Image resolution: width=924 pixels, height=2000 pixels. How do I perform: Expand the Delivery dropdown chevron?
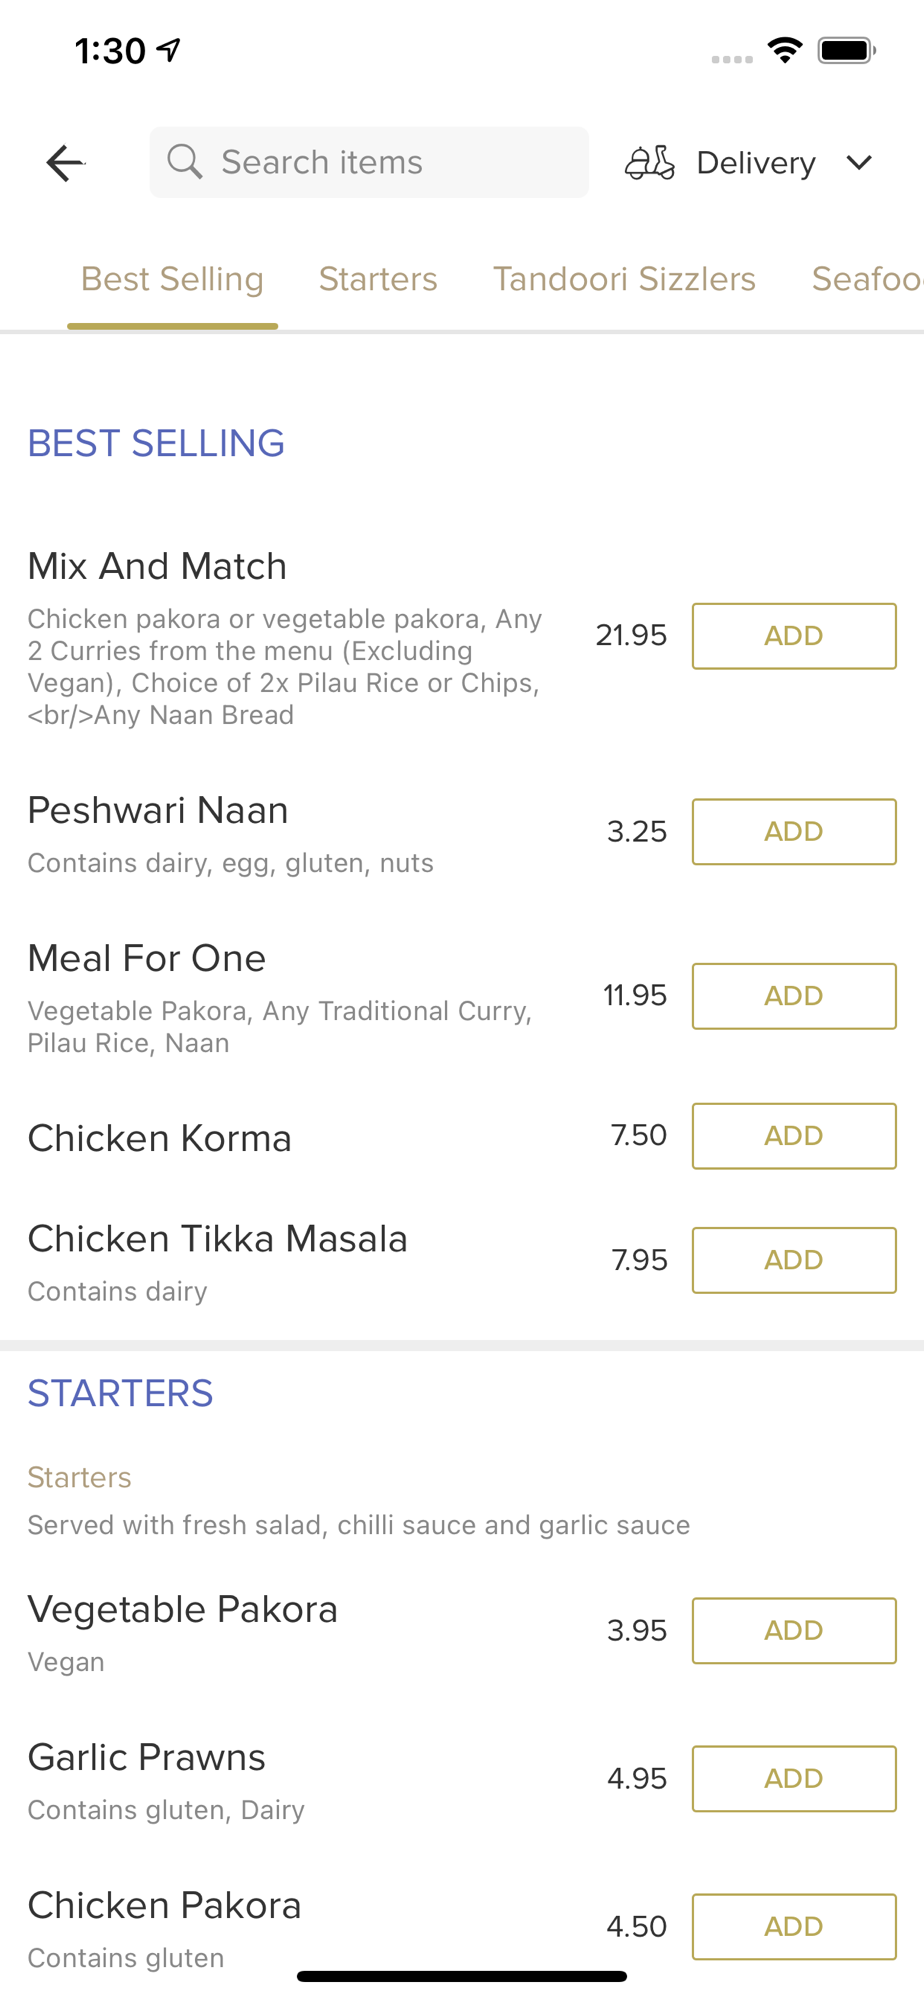tap(859, 162)
